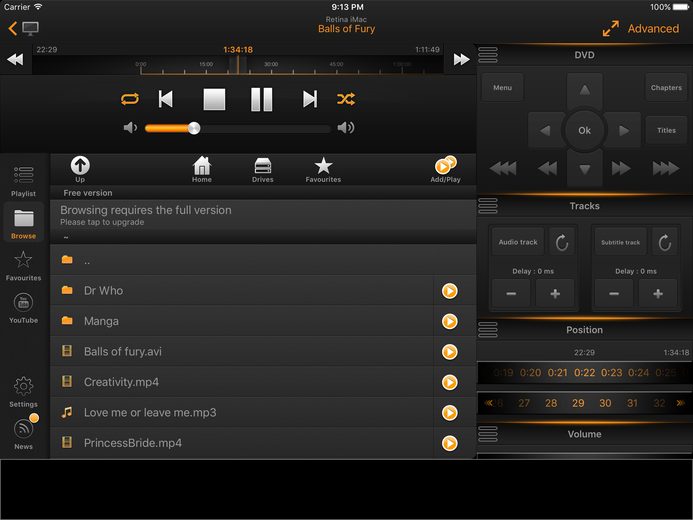Image resolution: width=693 pixels, height=520 pixels.
Task: Go up one folder with Up
Action: pos(80,169)
